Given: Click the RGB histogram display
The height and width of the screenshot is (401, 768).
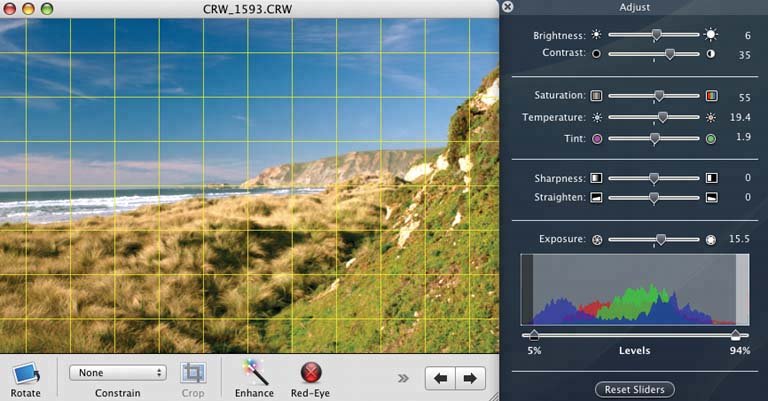Looking at the screenshot, I should tap(635, 289).
